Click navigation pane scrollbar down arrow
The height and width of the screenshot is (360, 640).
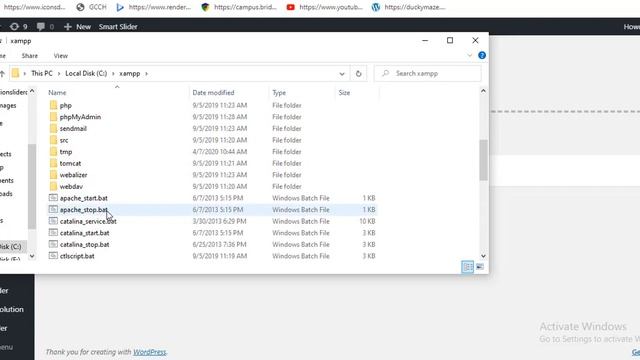(32, 256)
